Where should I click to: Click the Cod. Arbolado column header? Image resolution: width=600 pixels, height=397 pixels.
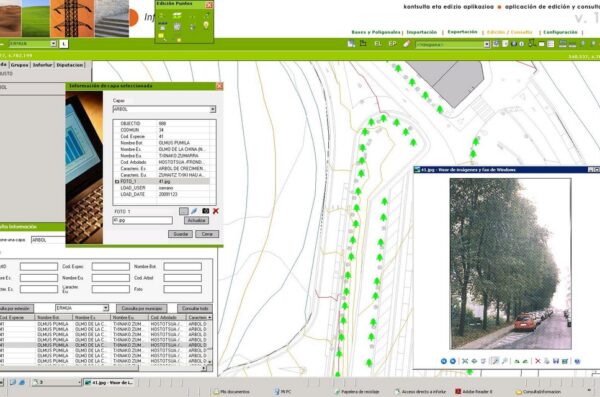click(x=167, y=317)
